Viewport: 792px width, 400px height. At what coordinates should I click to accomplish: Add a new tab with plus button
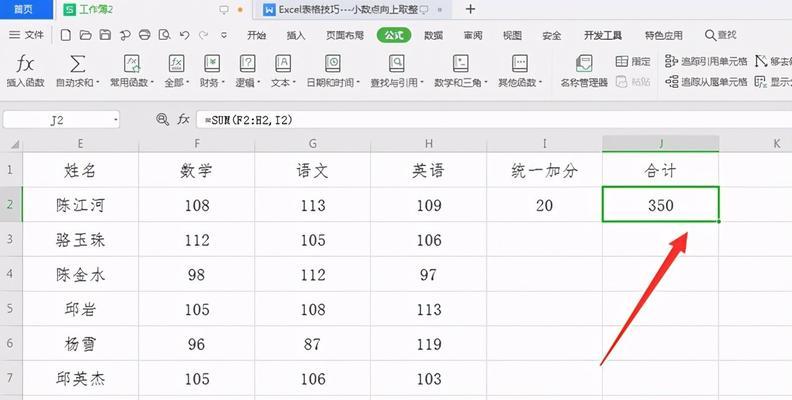point(470,9)
